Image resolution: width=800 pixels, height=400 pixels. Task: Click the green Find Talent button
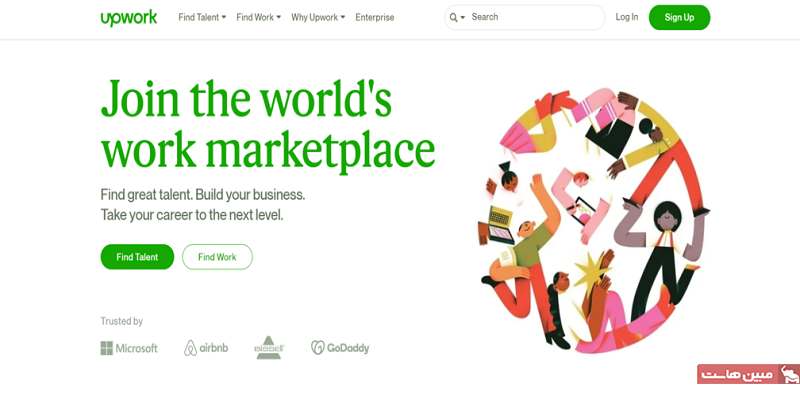137,257
